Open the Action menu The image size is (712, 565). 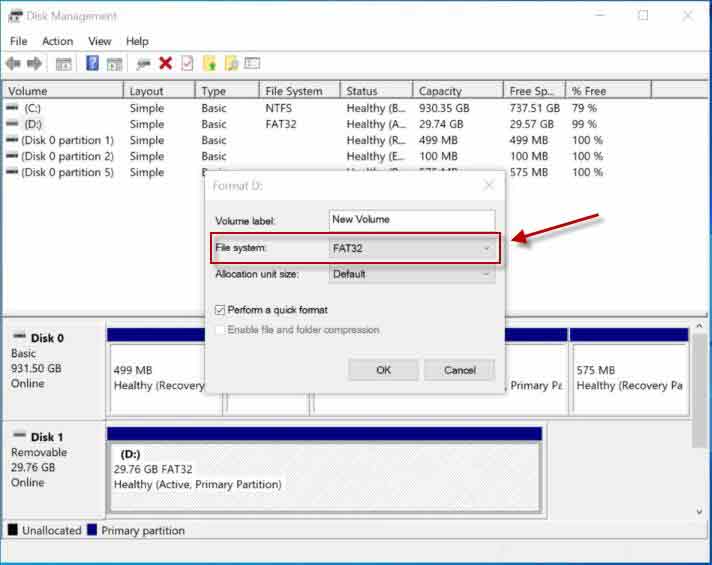(x=58, y=41)
